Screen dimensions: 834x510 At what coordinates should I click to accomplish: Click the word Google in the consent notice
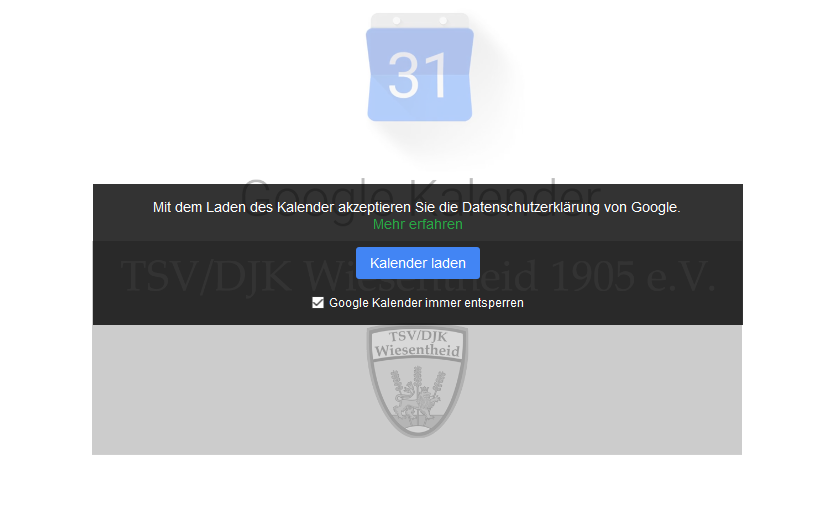pyautogui.click(x=654, y=207)
